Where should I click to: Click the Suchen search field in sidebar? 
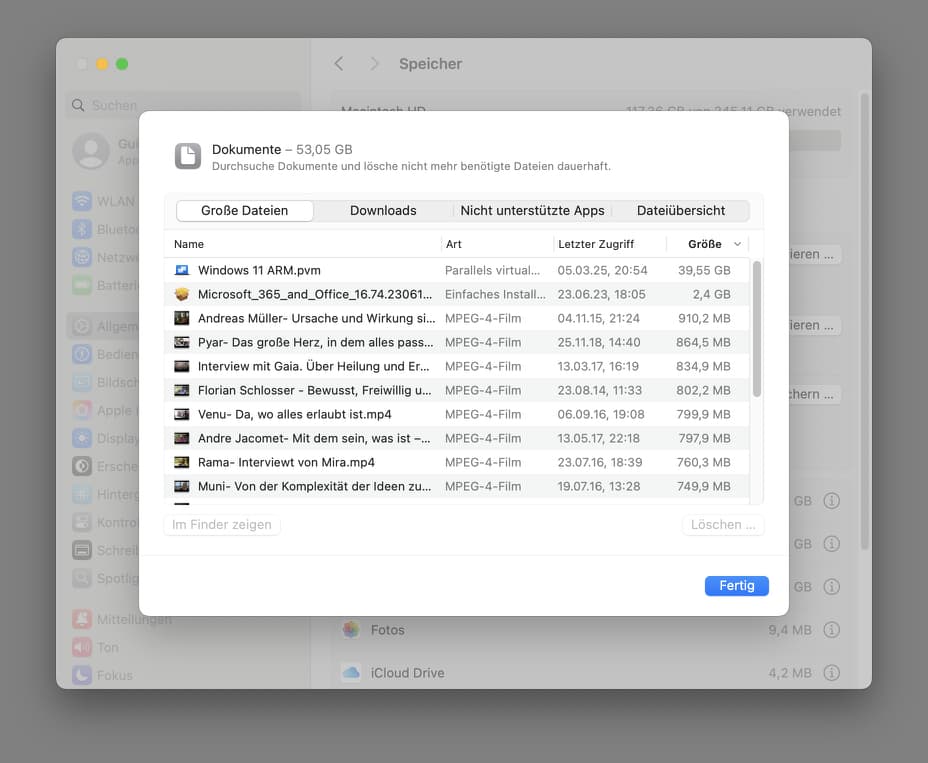pyautogui.click(x=183, y=105)
